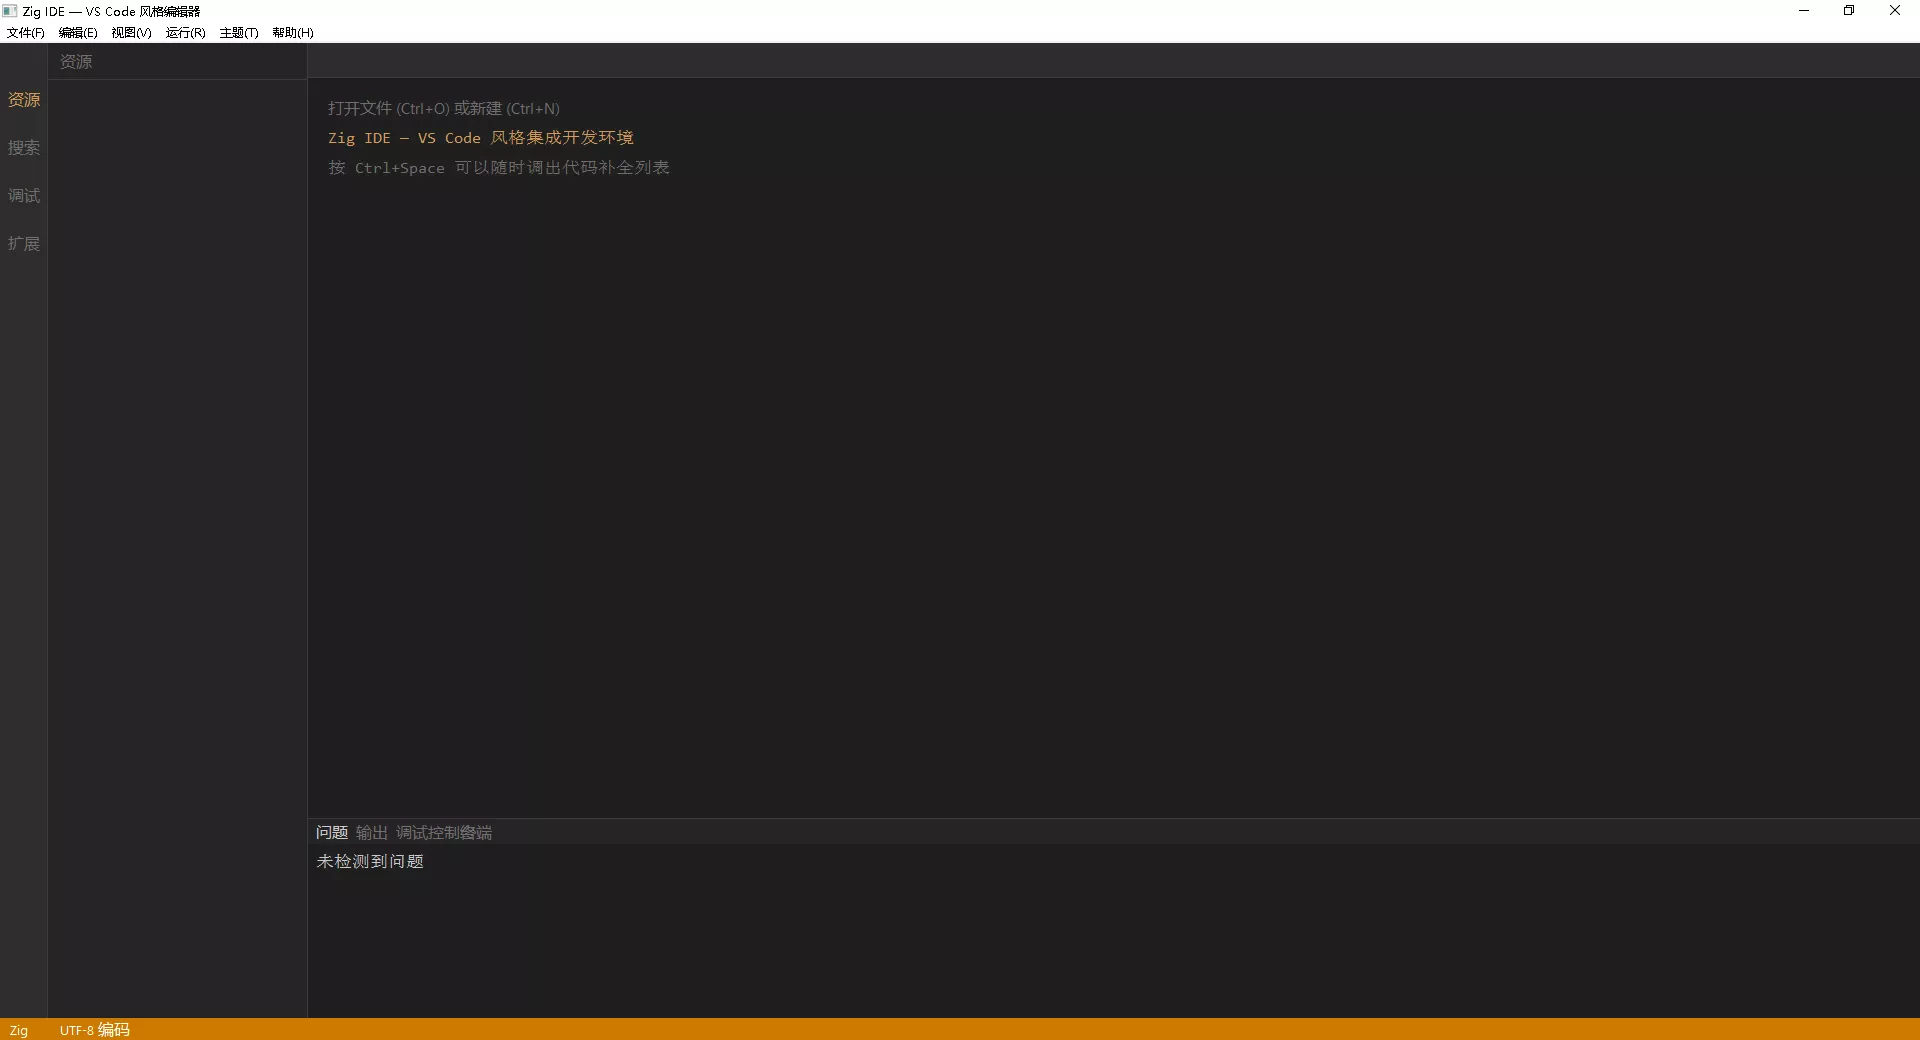Click the 打开文件 (Ctrl+O) hint line
1920x1040 pixels.
pyautogui.click(x=444, y=109)
